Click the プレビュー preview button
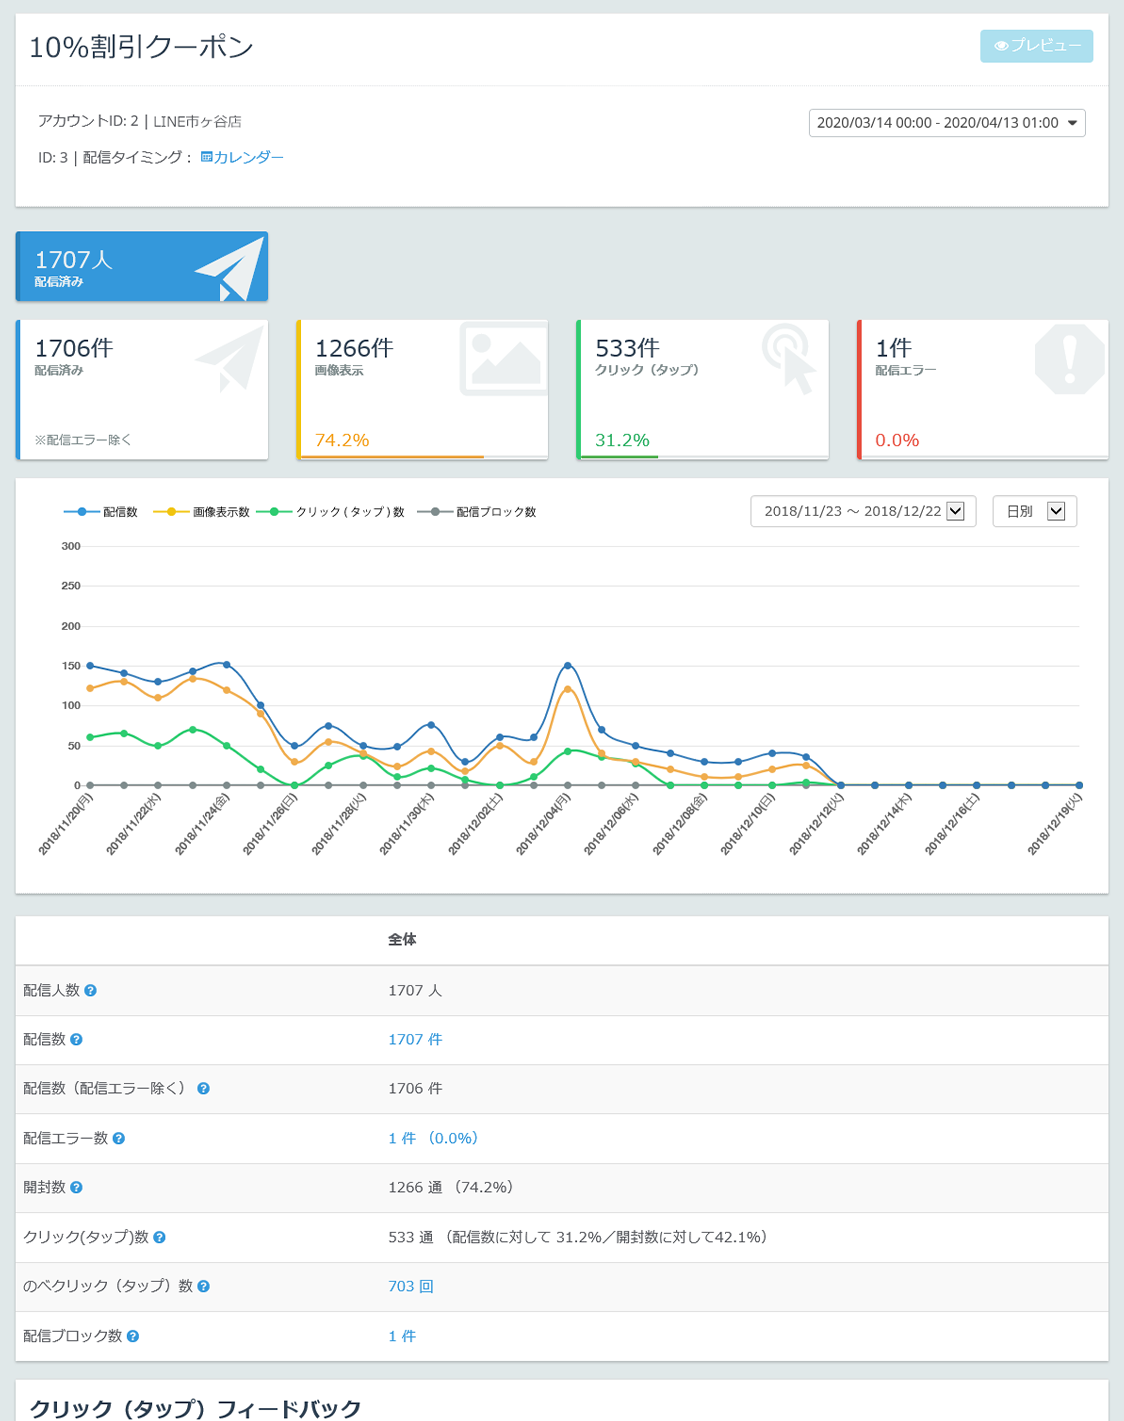1124x1421 pixels. (1036, 46)
